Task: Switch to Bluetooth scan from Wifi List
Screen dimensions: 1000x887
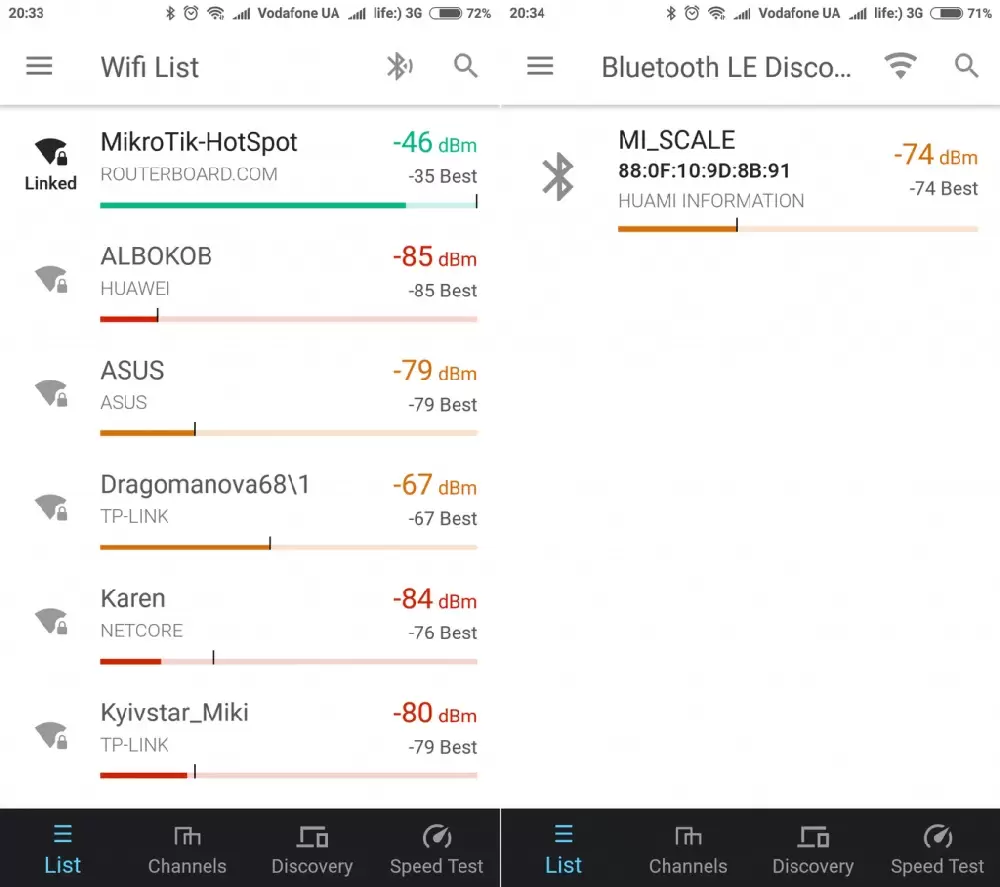Action: [x=399, y=66]
